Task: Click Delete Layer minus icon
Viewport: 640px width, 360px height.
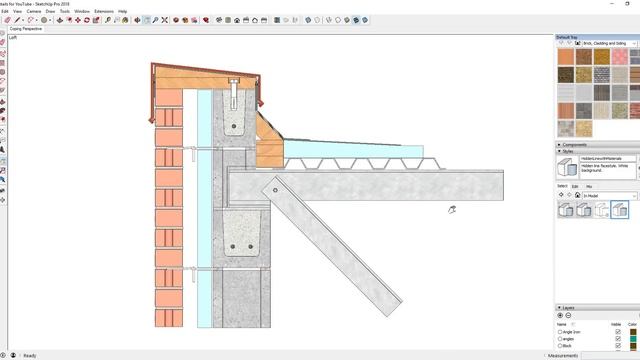Action: (568, 316)
